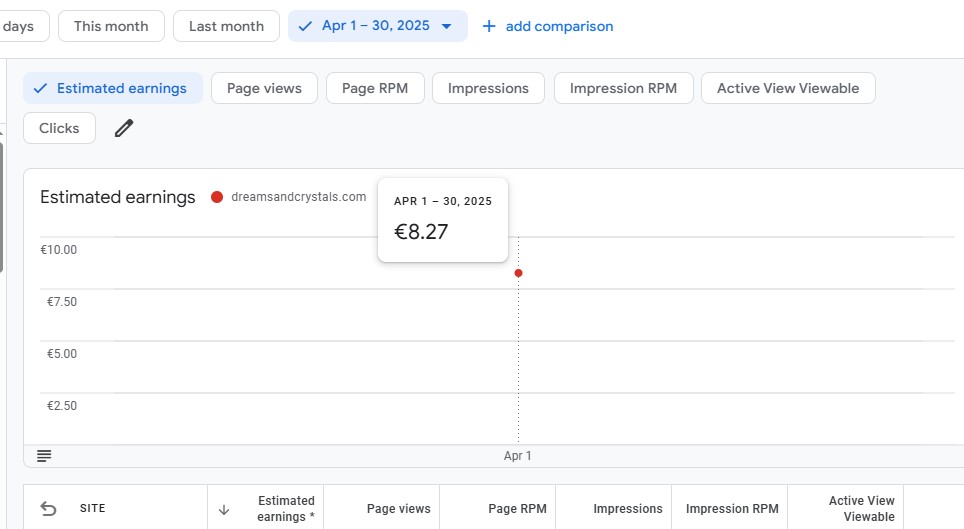Click the add comparison link
Screen dimensions: 964x529
(559, 26)
